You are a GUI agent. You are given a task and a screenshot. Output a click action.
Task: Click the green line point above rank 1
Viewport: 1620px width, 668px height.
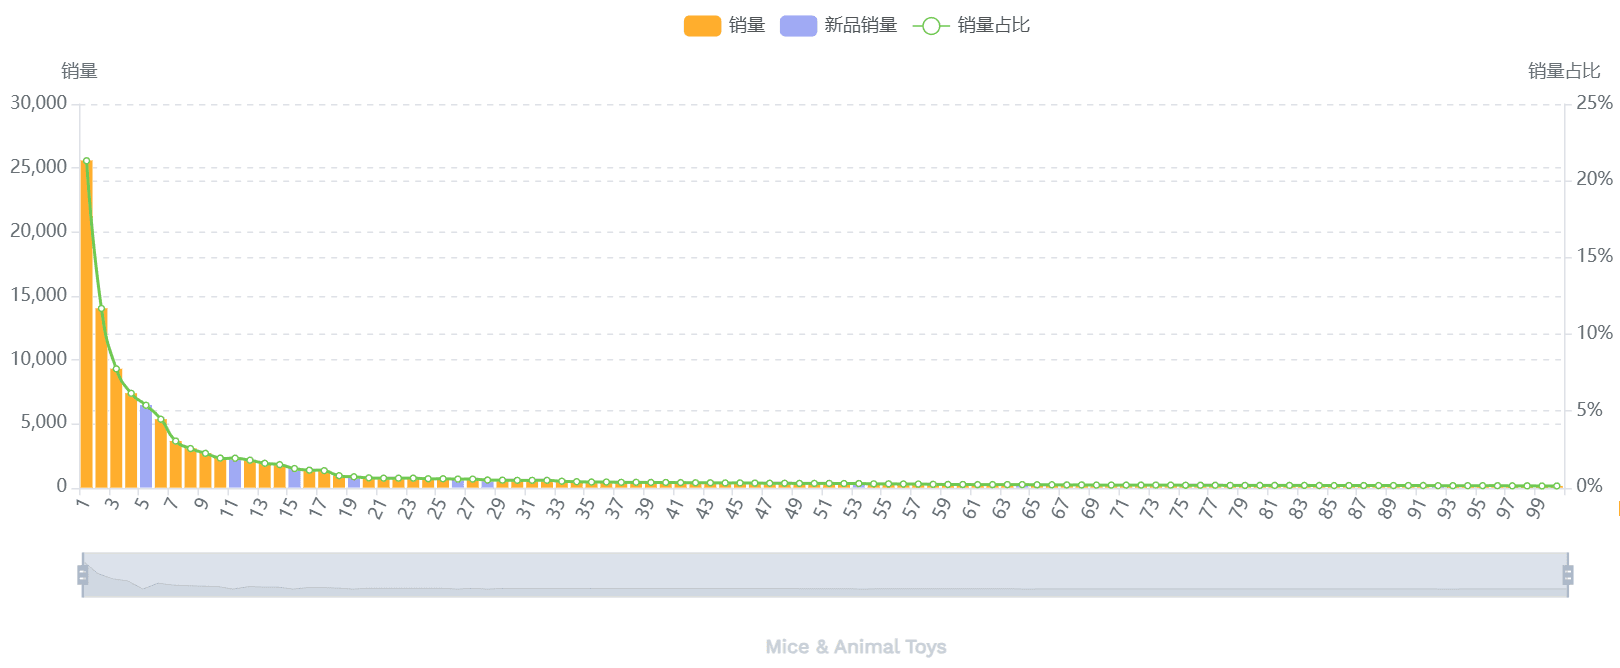pos(86,161)
